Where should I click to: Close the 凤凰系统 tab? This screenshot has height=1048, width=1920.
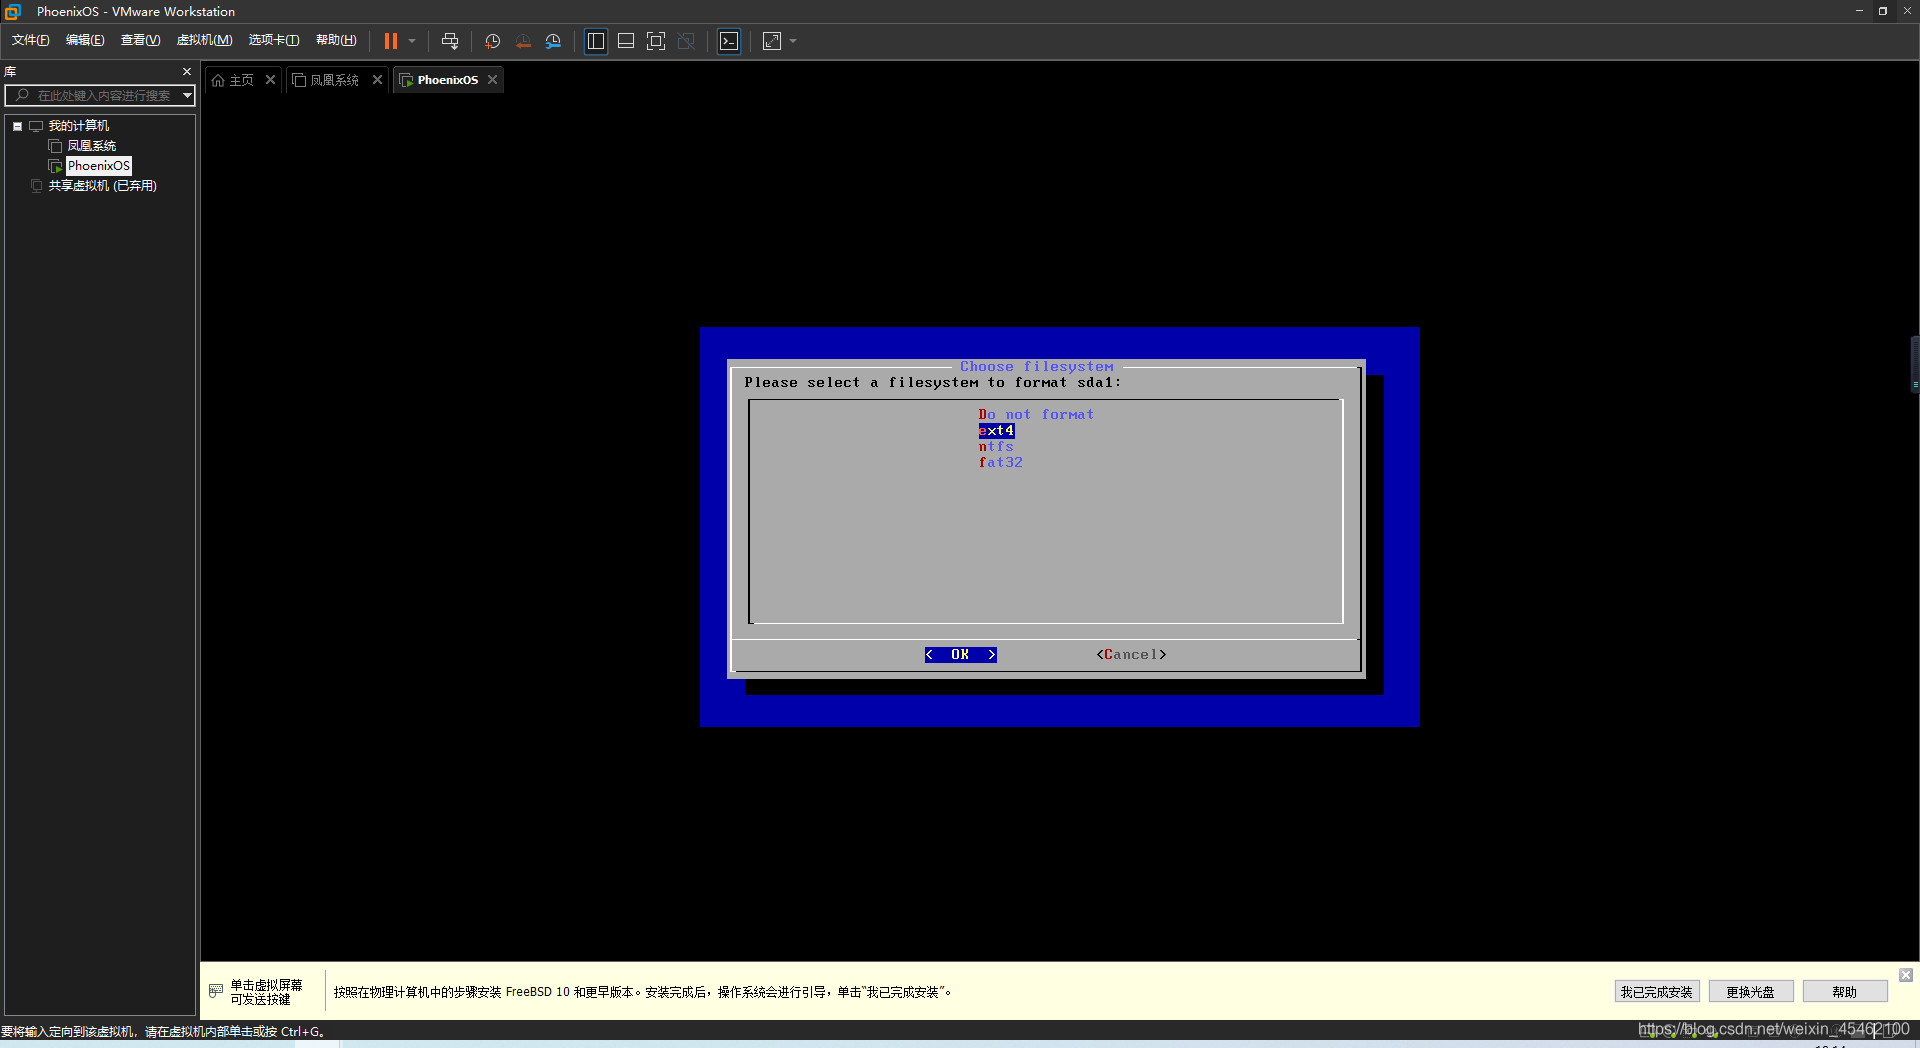pyautogui.click(x=377, y=80)
